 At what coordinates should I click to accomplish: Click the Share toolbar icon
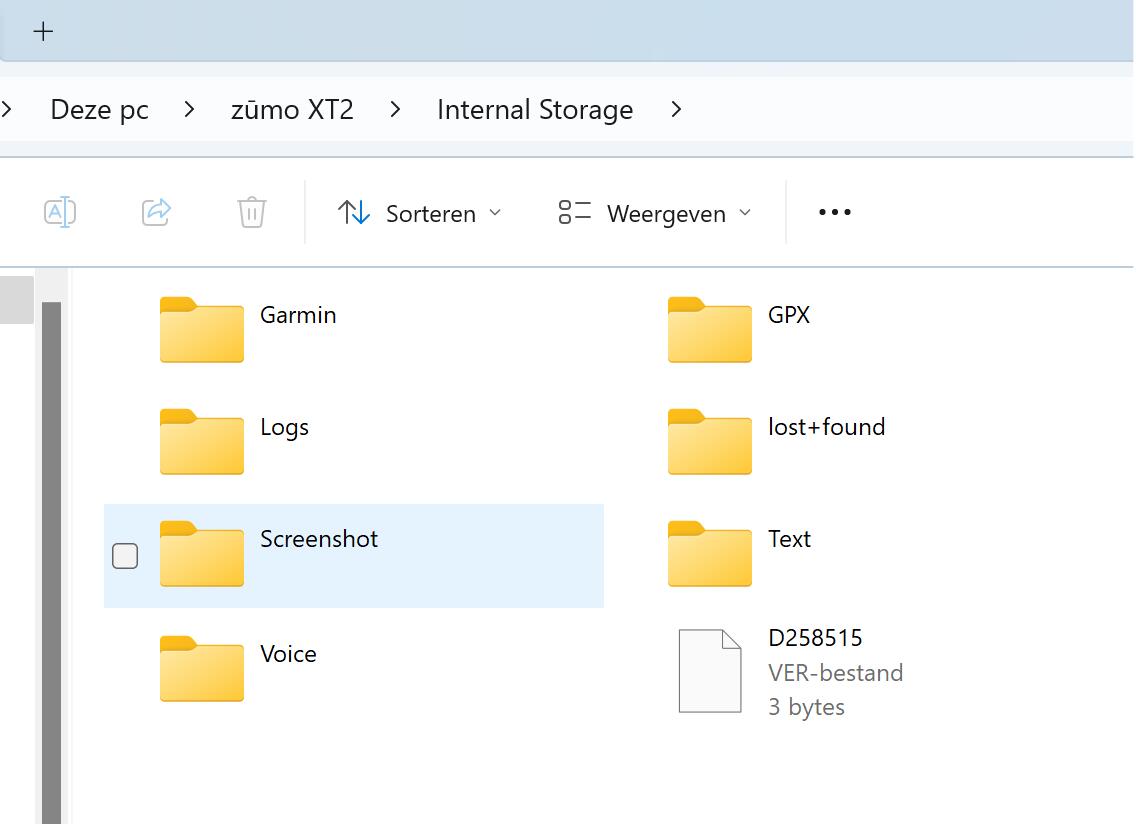click(156, 212)
